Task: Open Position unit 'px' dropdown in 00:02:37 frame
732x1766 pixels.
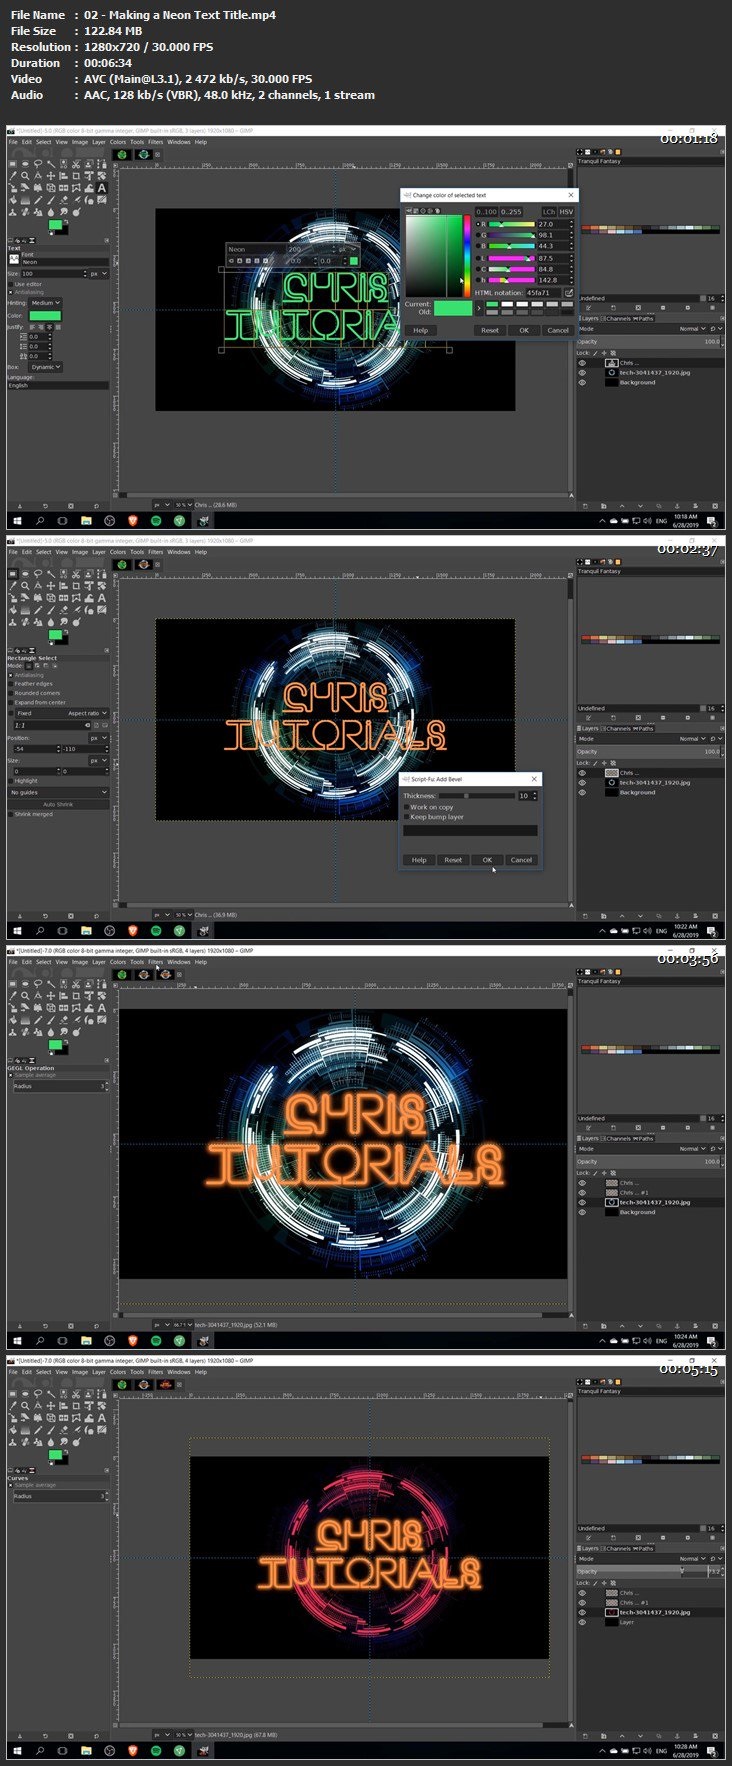Action: tap(98, 738)
